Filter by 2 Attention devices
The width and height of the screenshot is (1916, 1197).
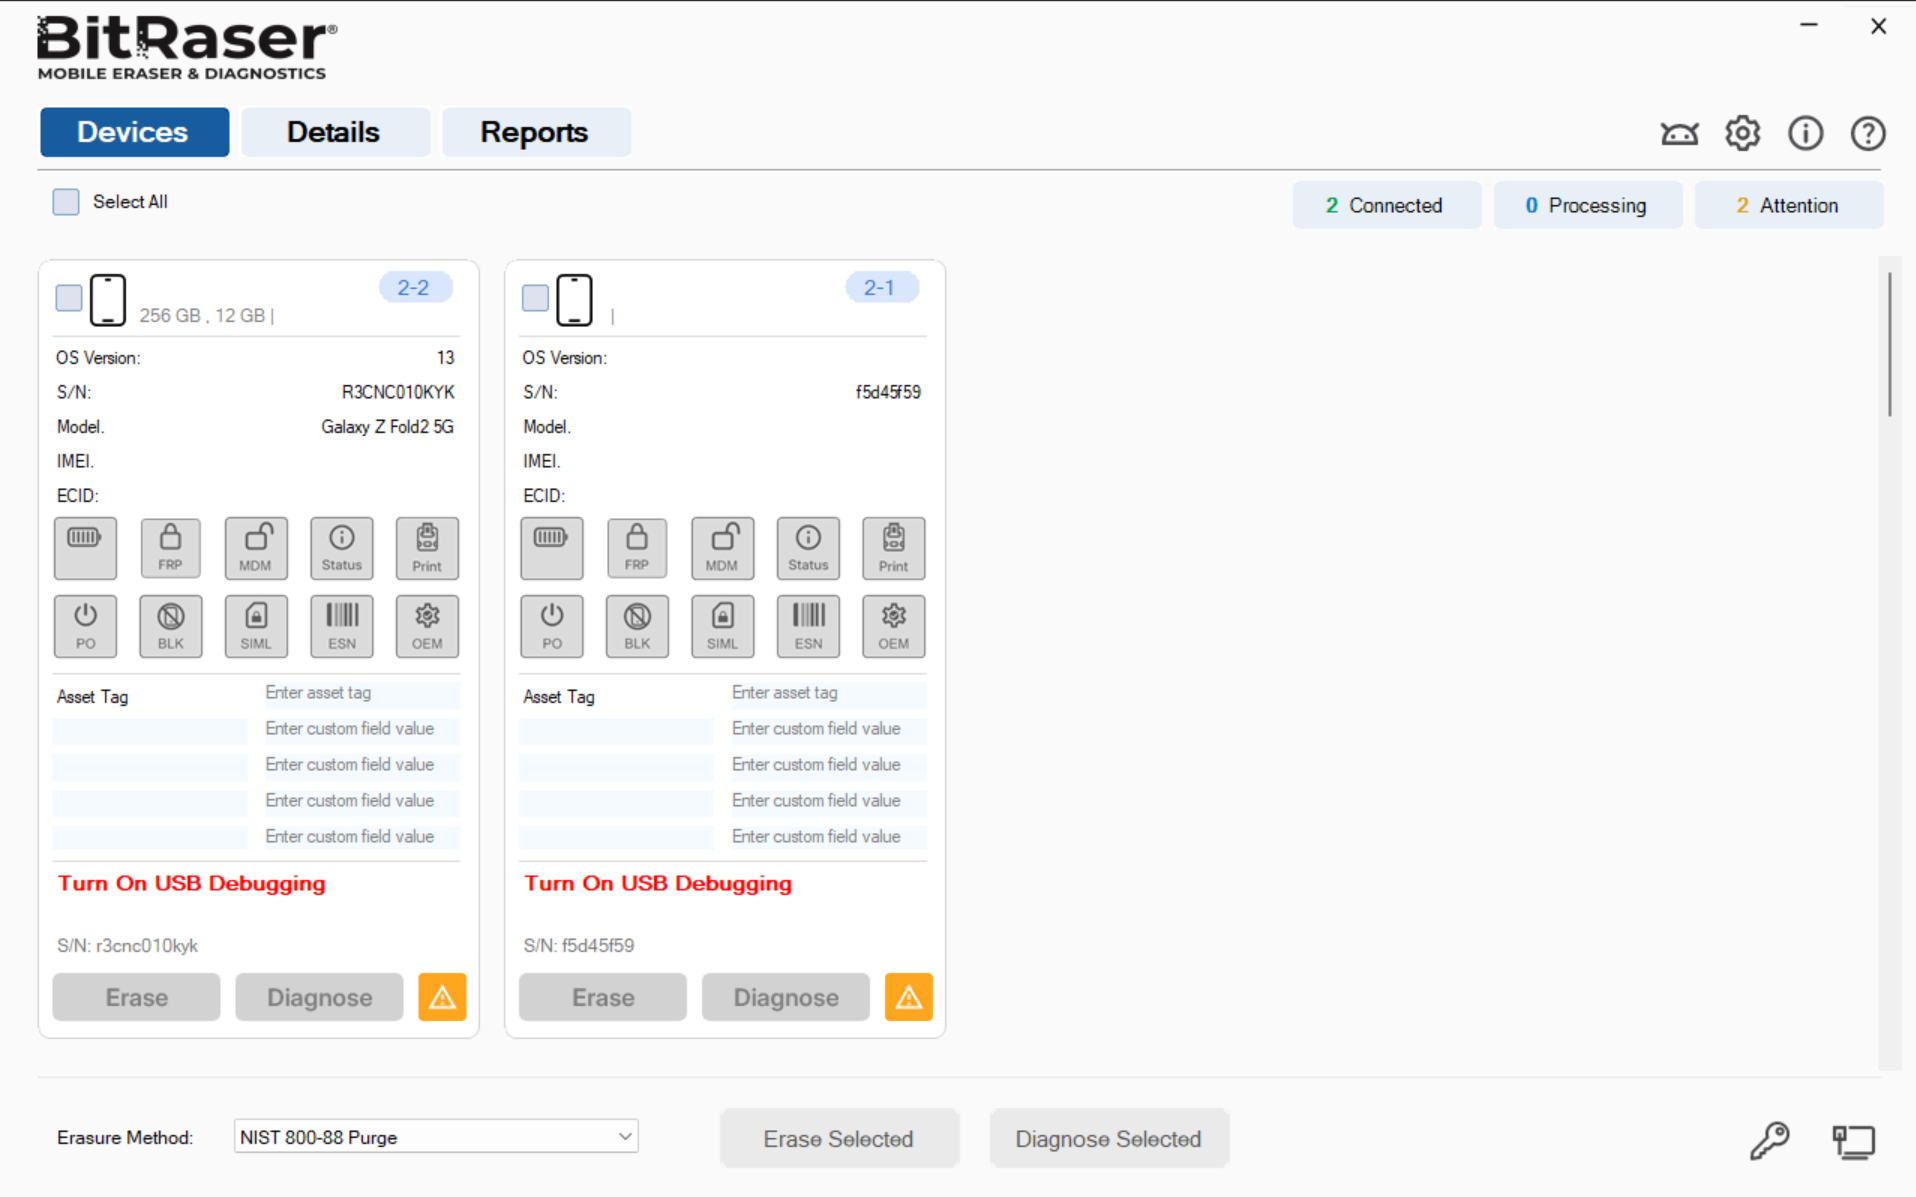click(1789, 205)
